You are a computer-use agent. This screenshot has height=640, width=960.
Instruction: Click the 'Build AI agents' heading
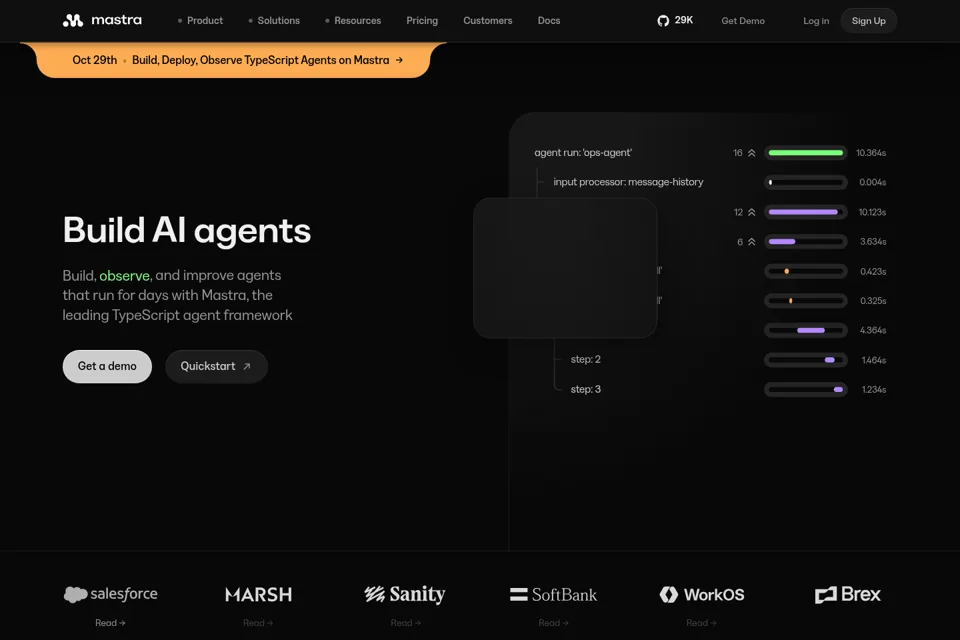(x=187, y=231)
